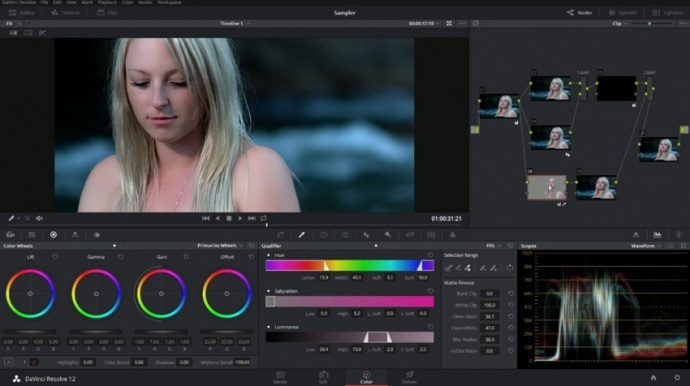Toggle the Hue qualifier on or off
The height and width of the screenshot is (386, 690).
(x=268, y=255)
